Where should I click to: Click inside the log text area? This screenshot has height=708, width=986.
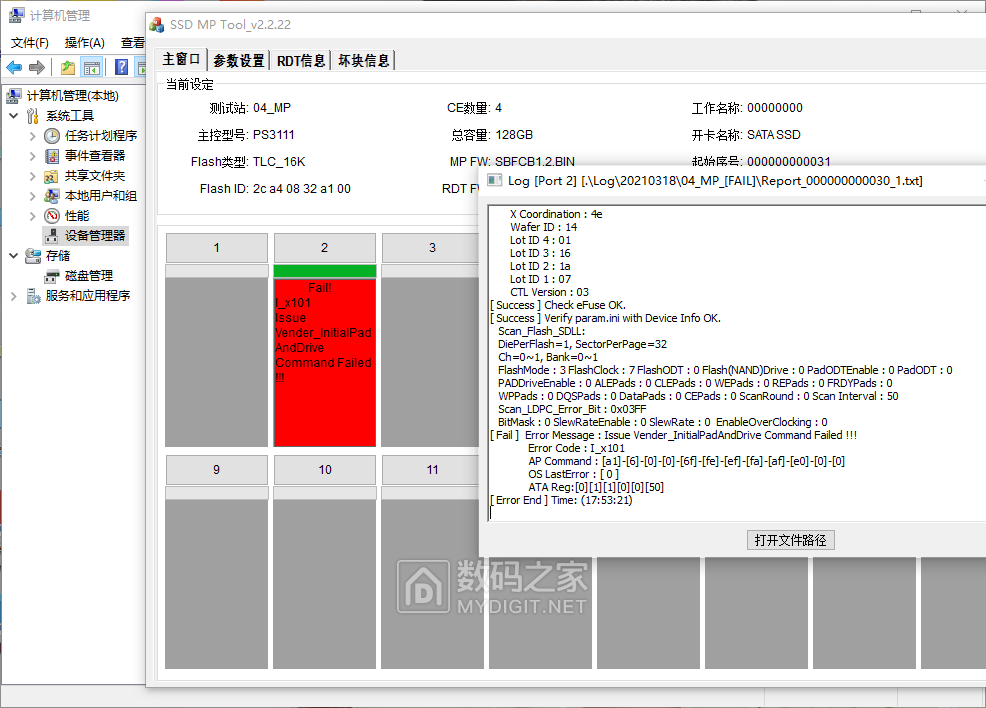tap(736, 363)
